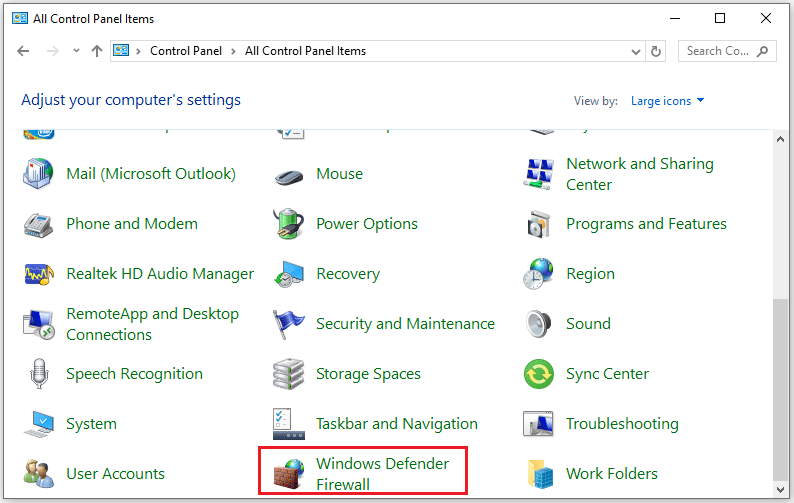
Task: Click the window title bar Control Panel icon
Action: 20,19
